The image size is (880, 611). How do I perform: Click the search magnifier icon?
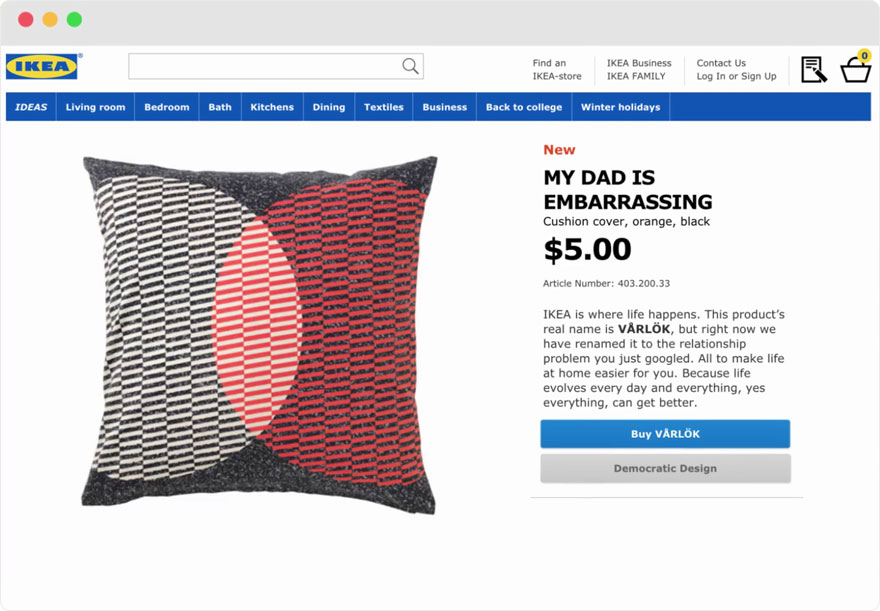pos(410,66)
